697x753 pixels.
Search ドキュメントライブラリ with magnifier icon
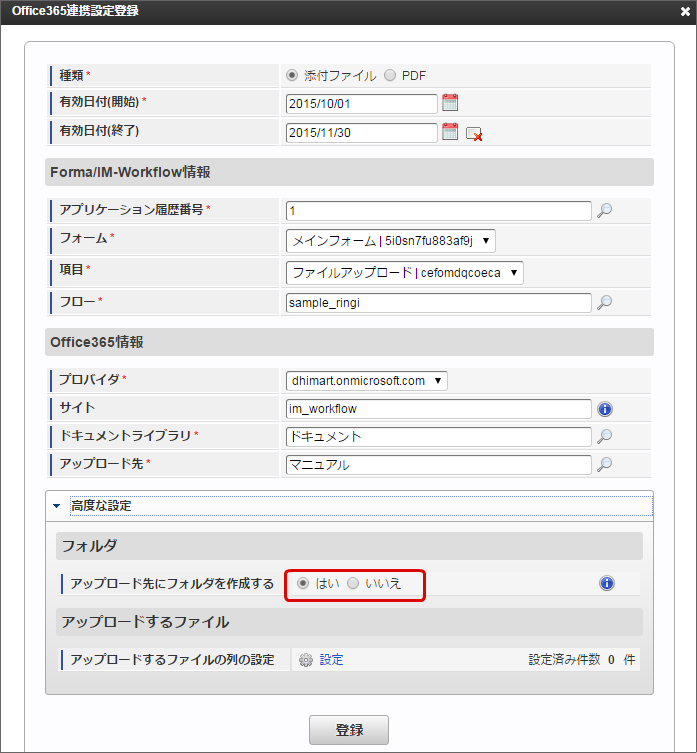[604, 436]
